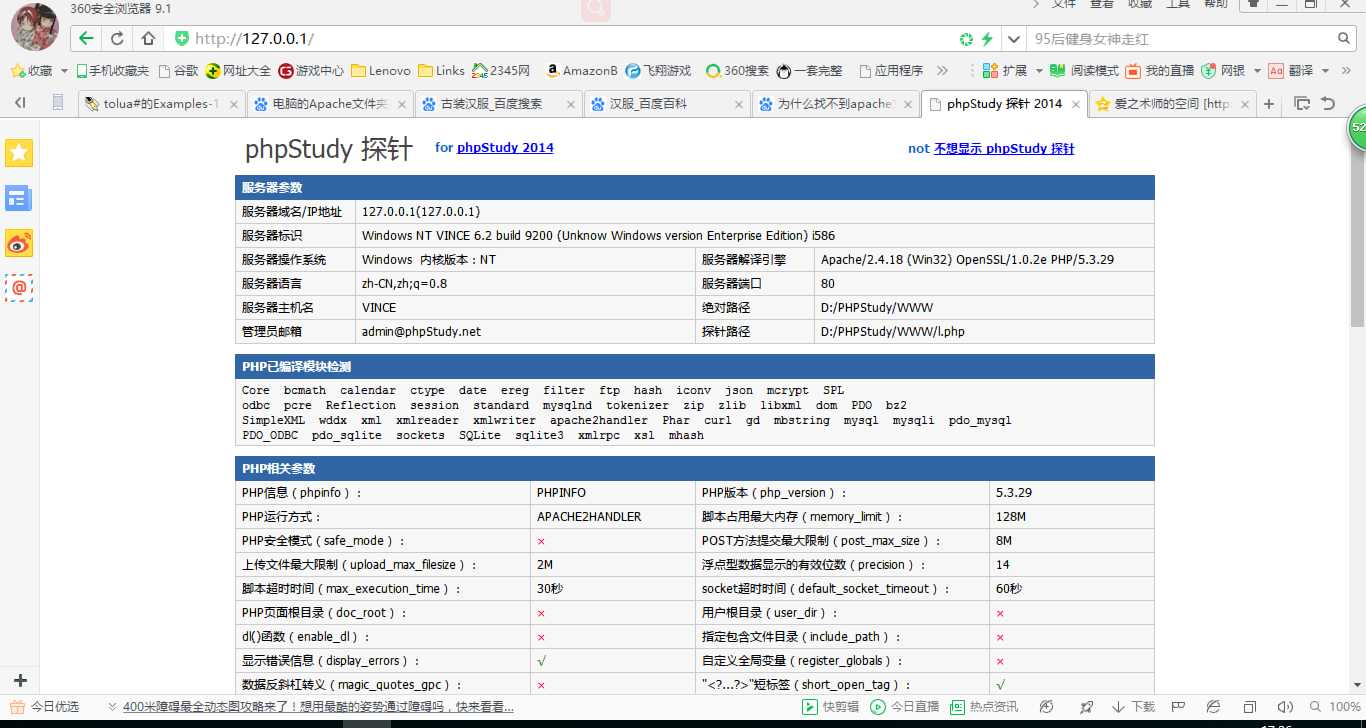Switch to the 爱之术师的空间 tab
Screen dimensions: 1366x728
coord(1171,103)
